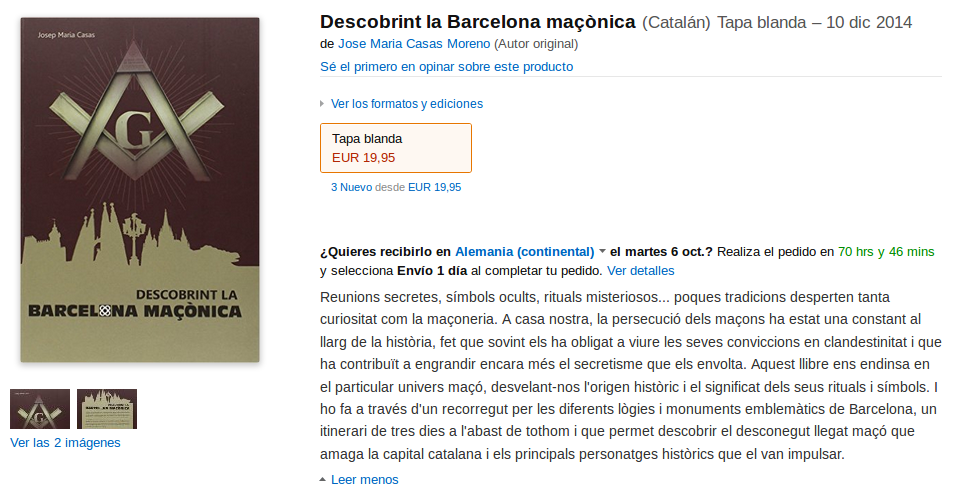Select the back cover thumbnail
Viewport: 980px width, 498px height.
coord(107,409)
